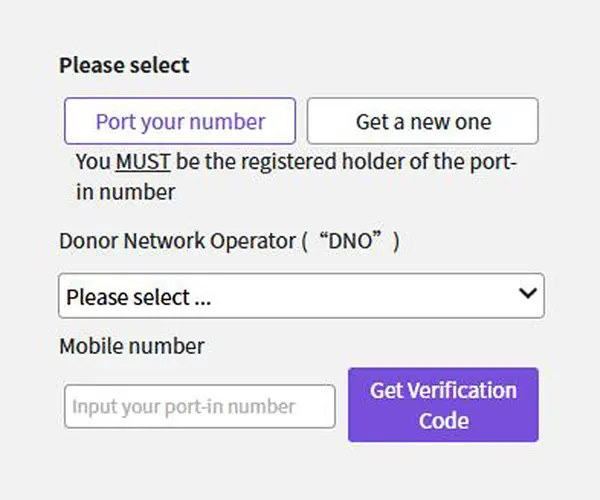Click the "Donor Network Operator" label text
Image resolution: width=600 pixels, height=500 pixels.
178,242
